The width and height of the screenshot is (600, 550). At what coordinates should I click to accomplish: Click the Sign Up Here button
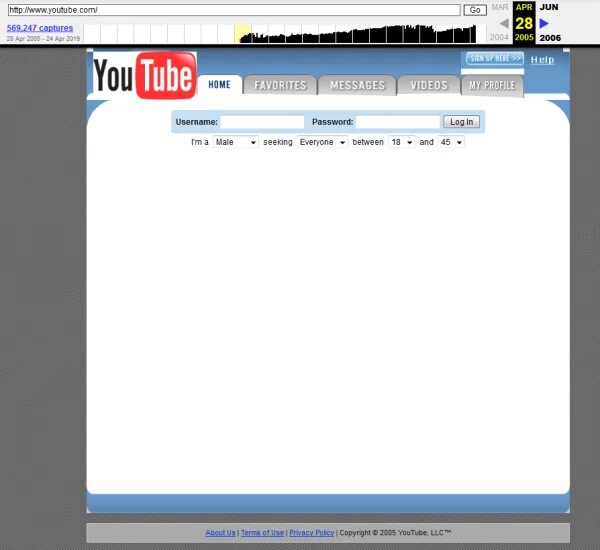[x=495, y=59]
